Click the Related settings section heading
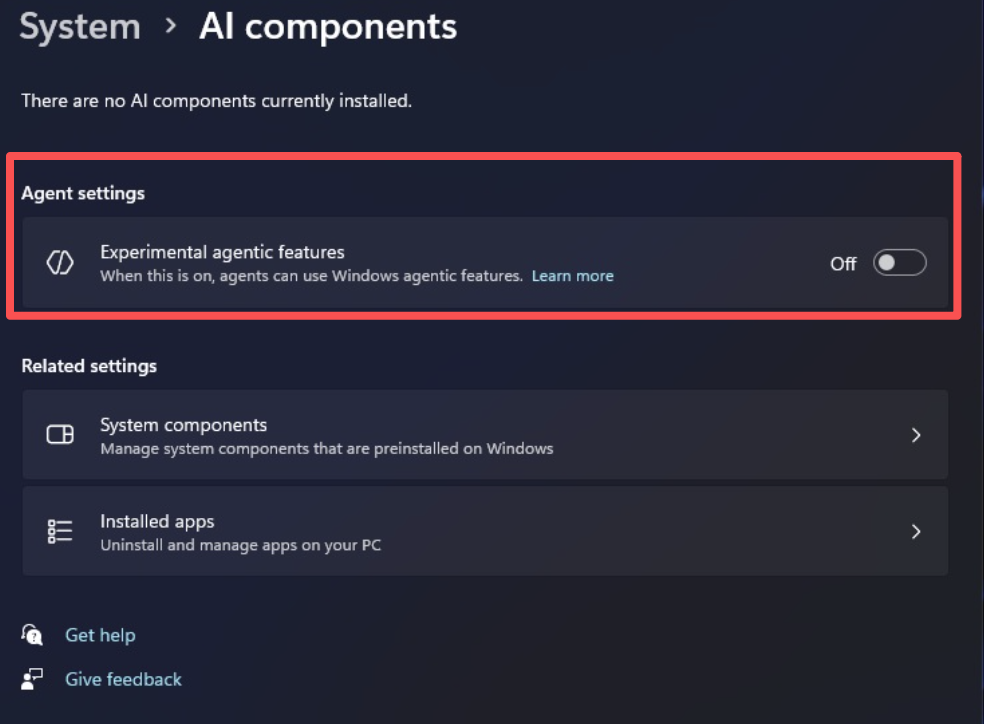The height and width of the screenshot is (724, 984). click(89, 366)
